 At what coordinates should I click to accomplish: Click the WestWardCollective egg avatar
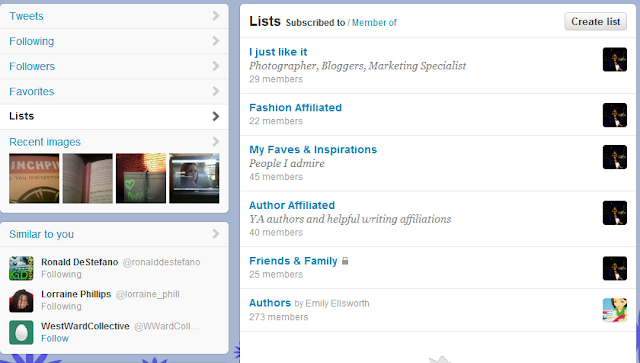pos(21,332)
